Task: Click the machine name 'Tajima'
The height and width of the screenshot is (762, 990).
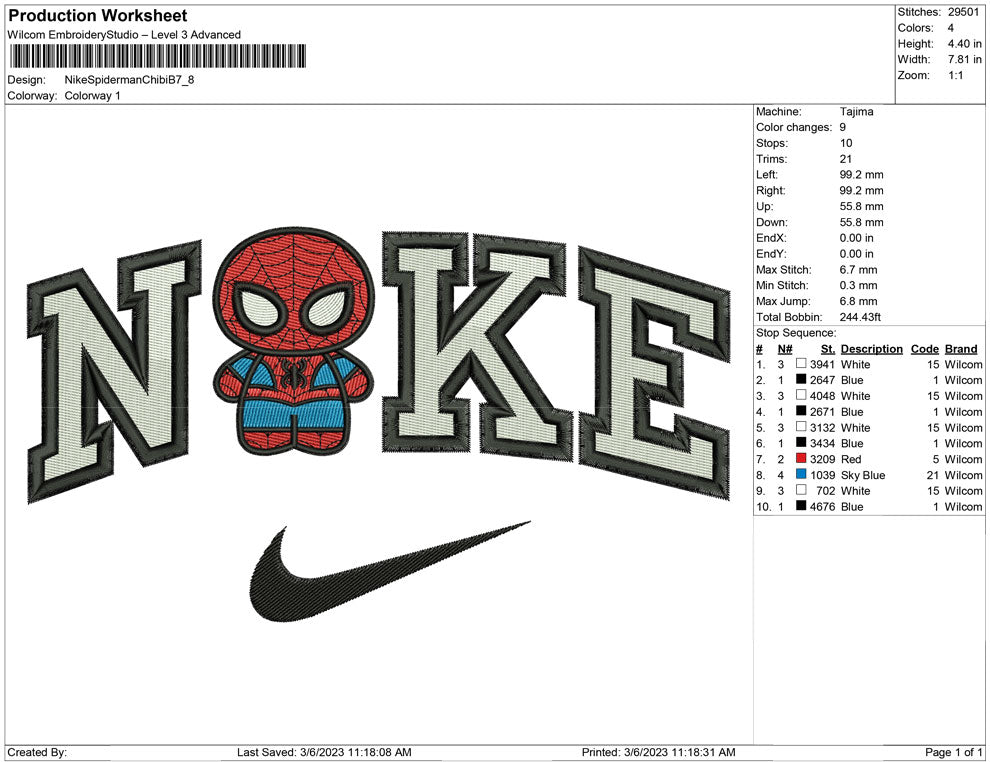Action: pyautogui.click(x=856, y=111)
